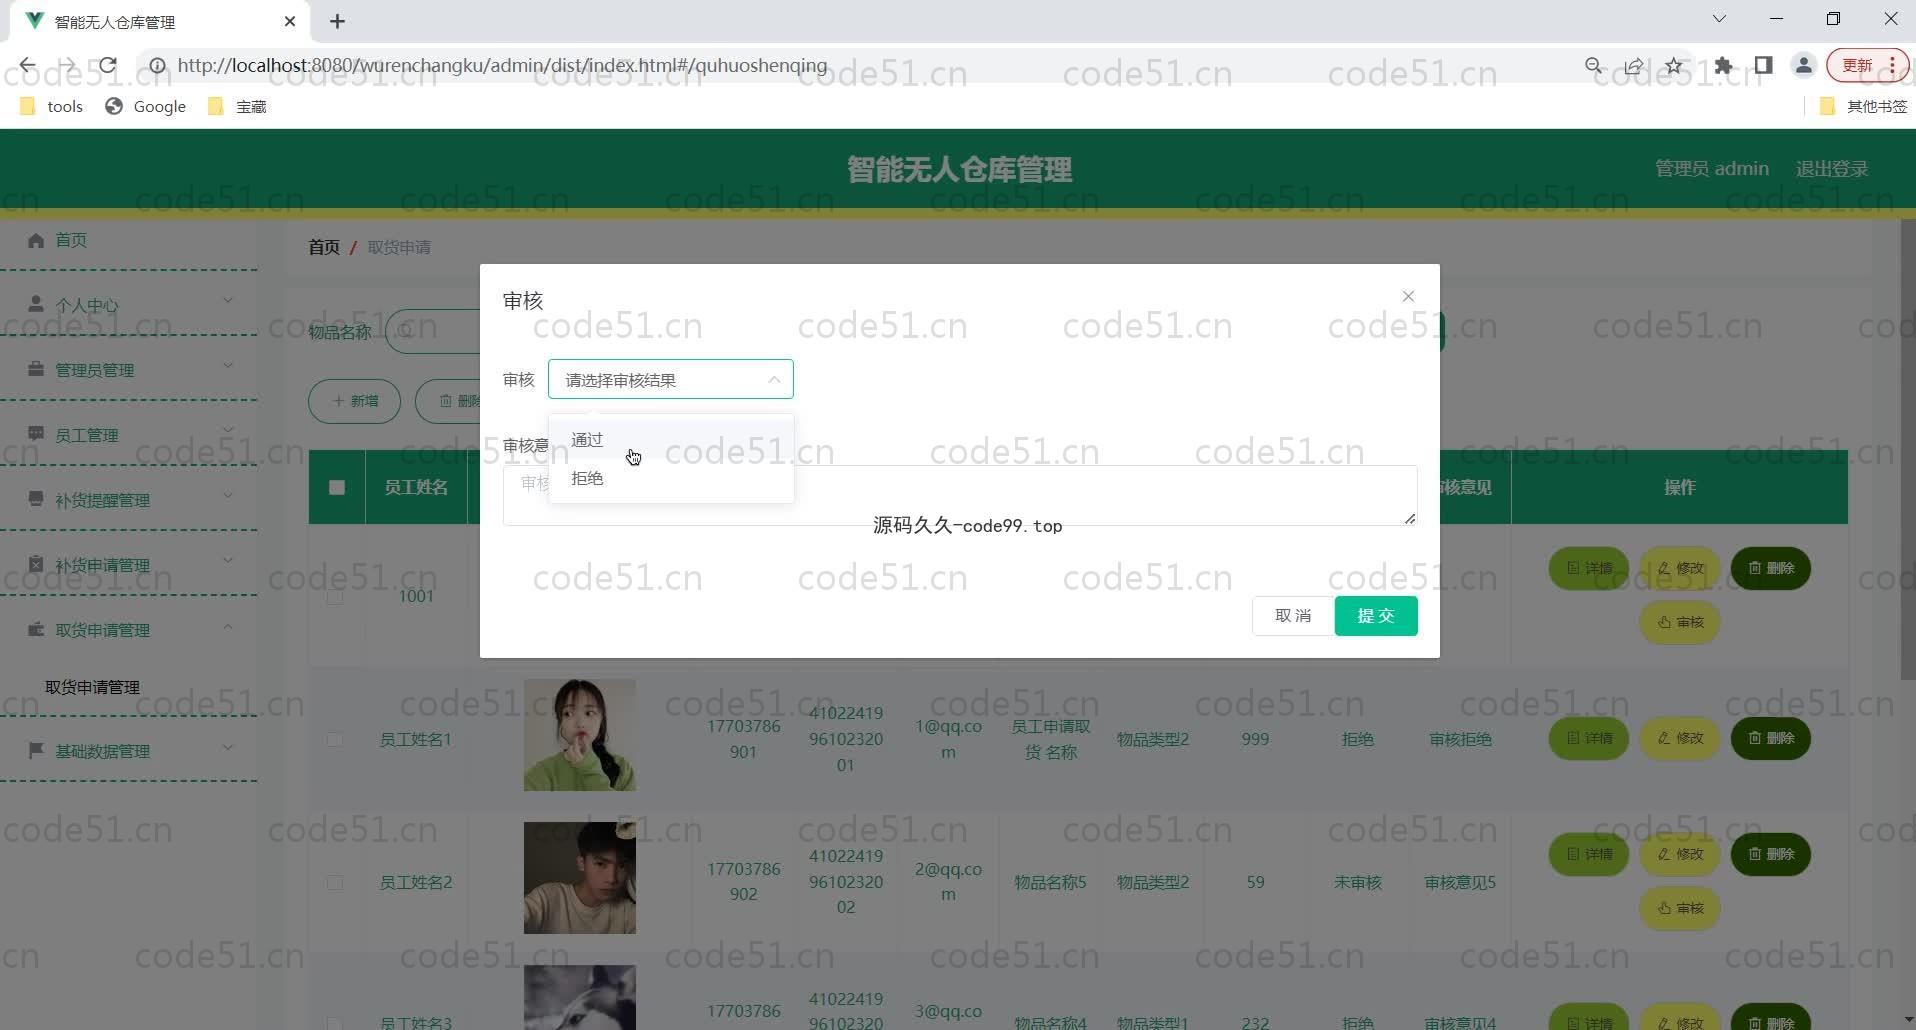Expand 个人中心 sidebar menu
Screen dimensions: 1916x1030
(x=129, y=304)
